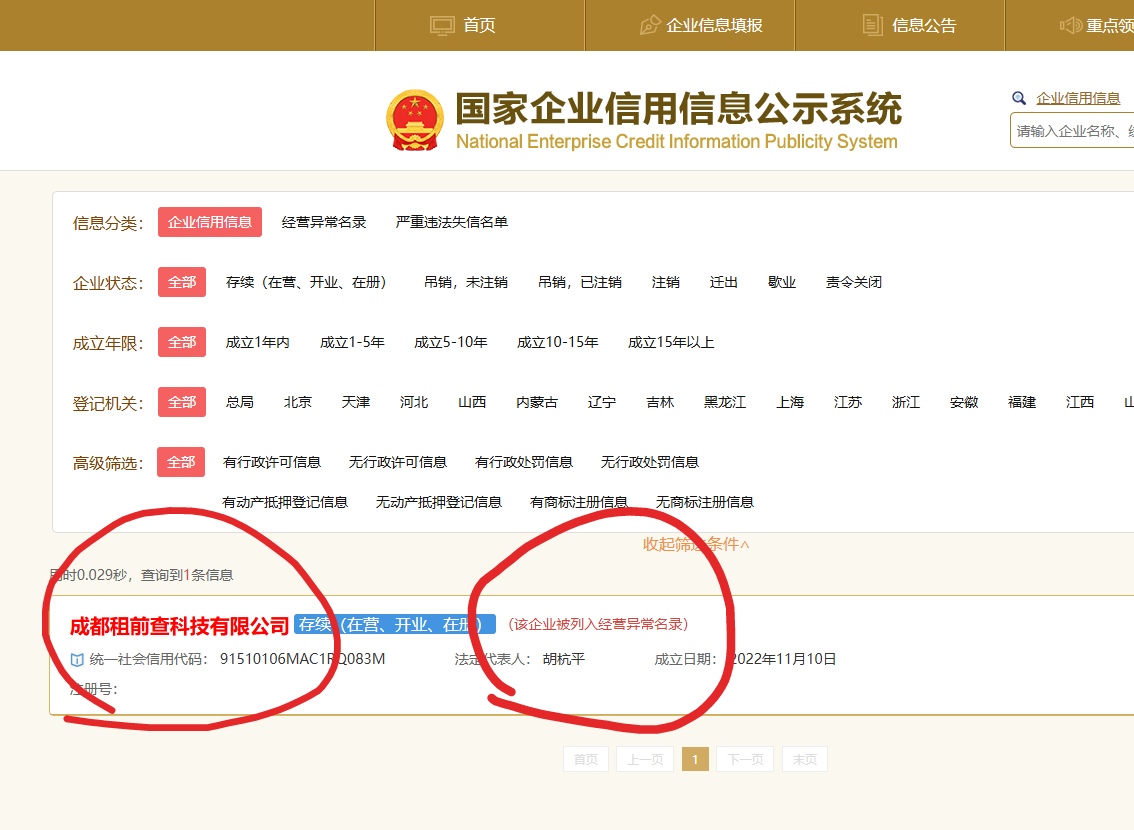Filter by 成立1-5年
Screen dimensions: 1134x830
[x=352, y=342]
